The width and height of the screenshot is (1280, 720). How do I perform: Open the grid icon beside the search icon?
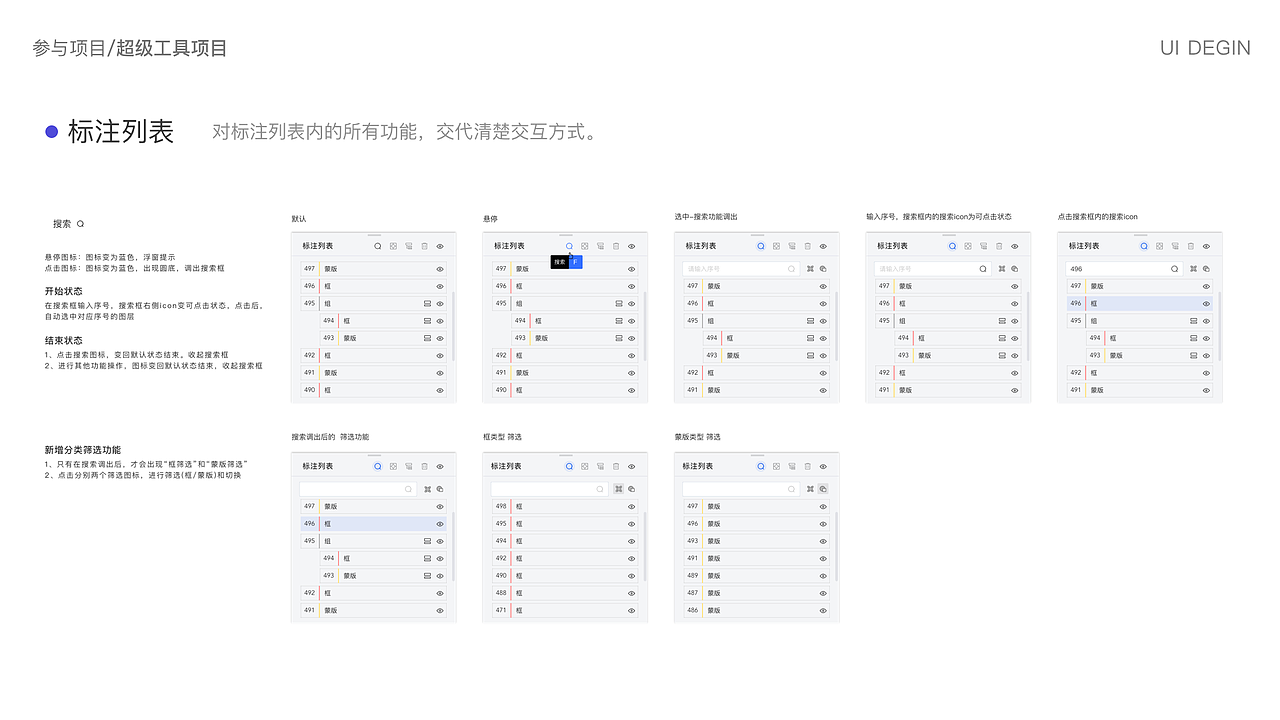[x=392, y=246]
